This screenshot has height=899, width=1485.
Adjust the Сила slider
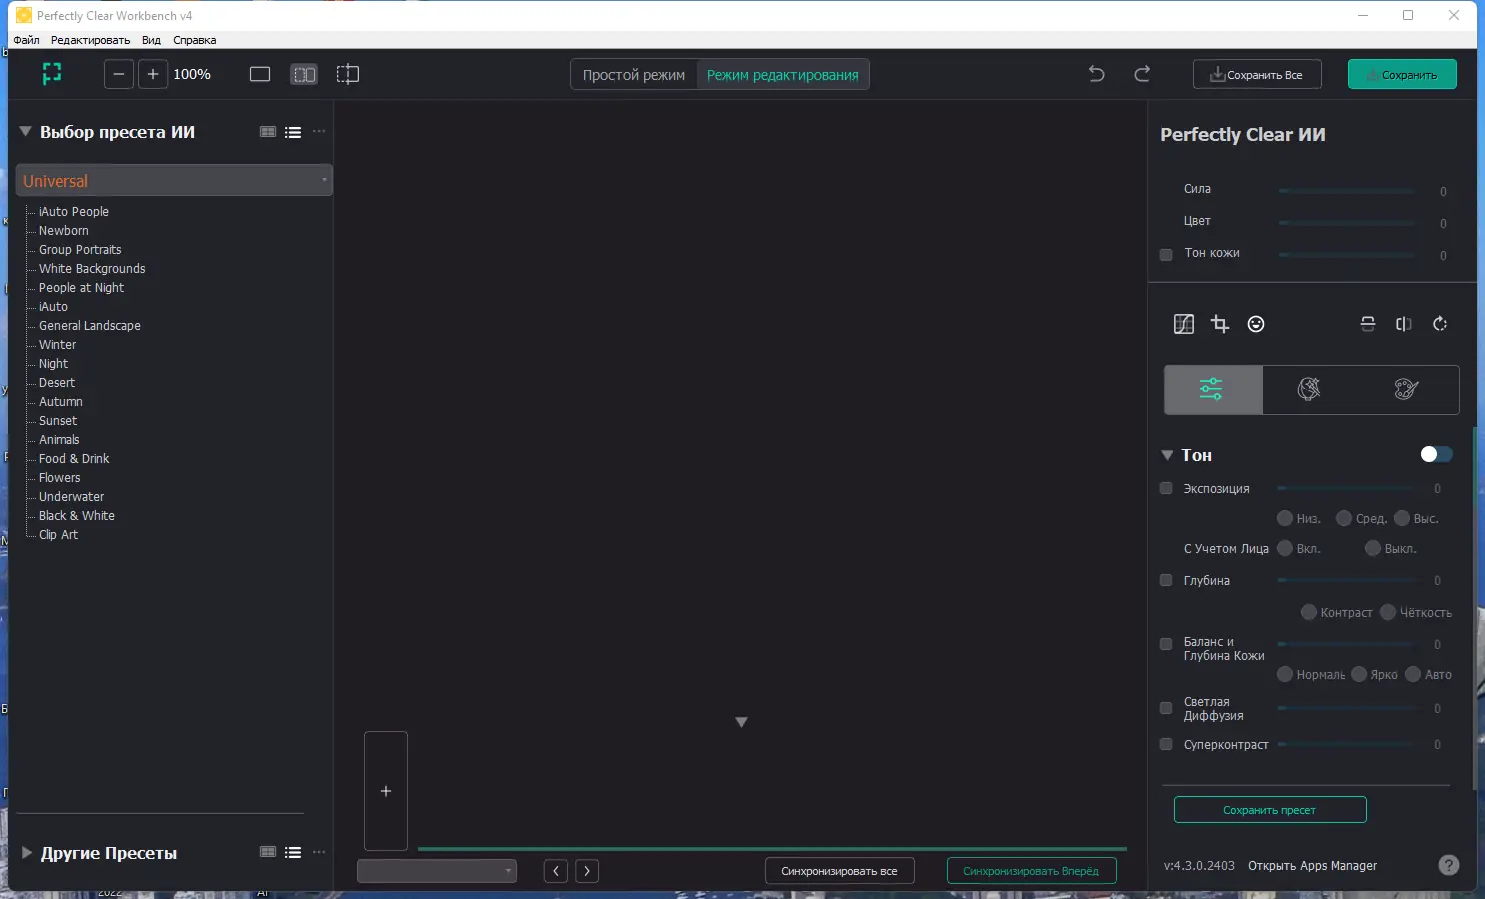1347,190
